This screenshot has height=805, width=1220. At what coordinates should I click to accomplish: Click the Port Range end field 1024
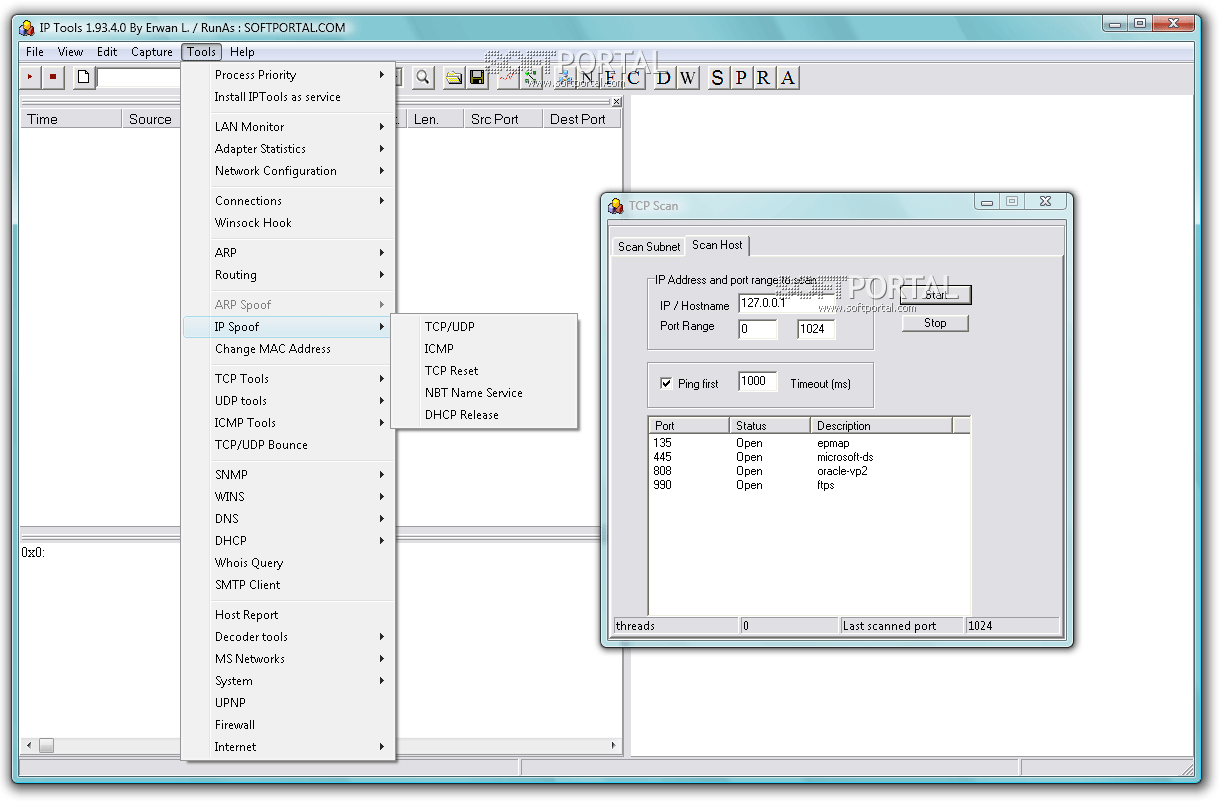[x=816, y=329]
